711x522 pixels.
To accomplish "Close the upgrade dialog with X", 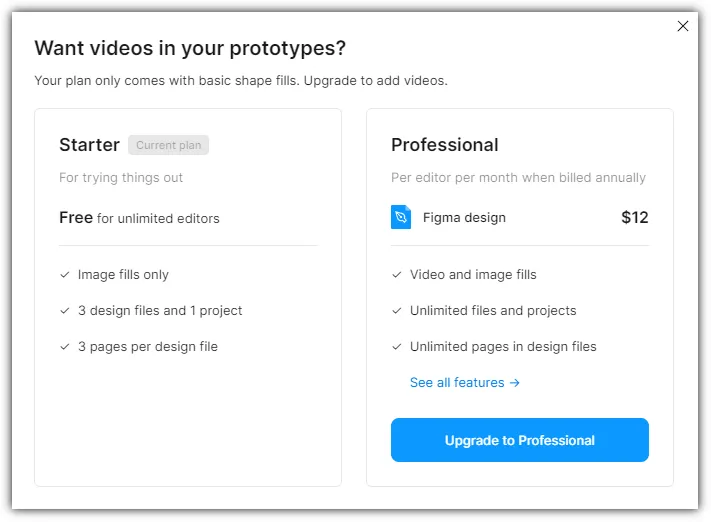I will click(x=683, y=26).
